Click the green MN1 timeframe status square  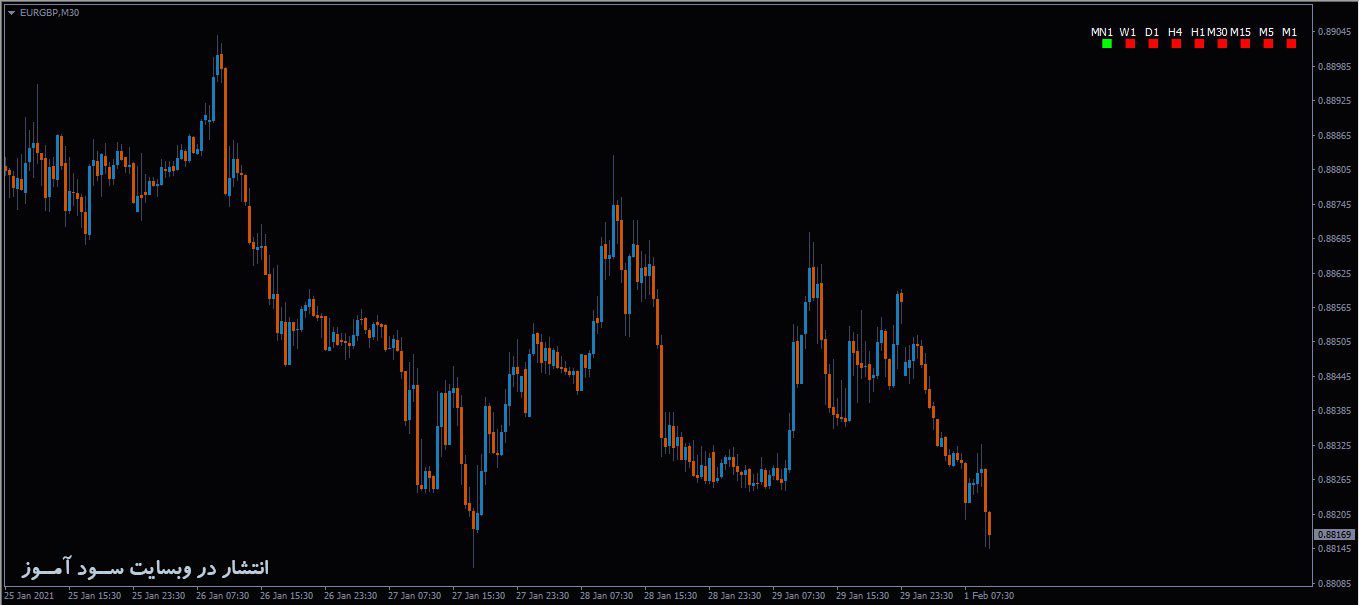pos(1107,43)
